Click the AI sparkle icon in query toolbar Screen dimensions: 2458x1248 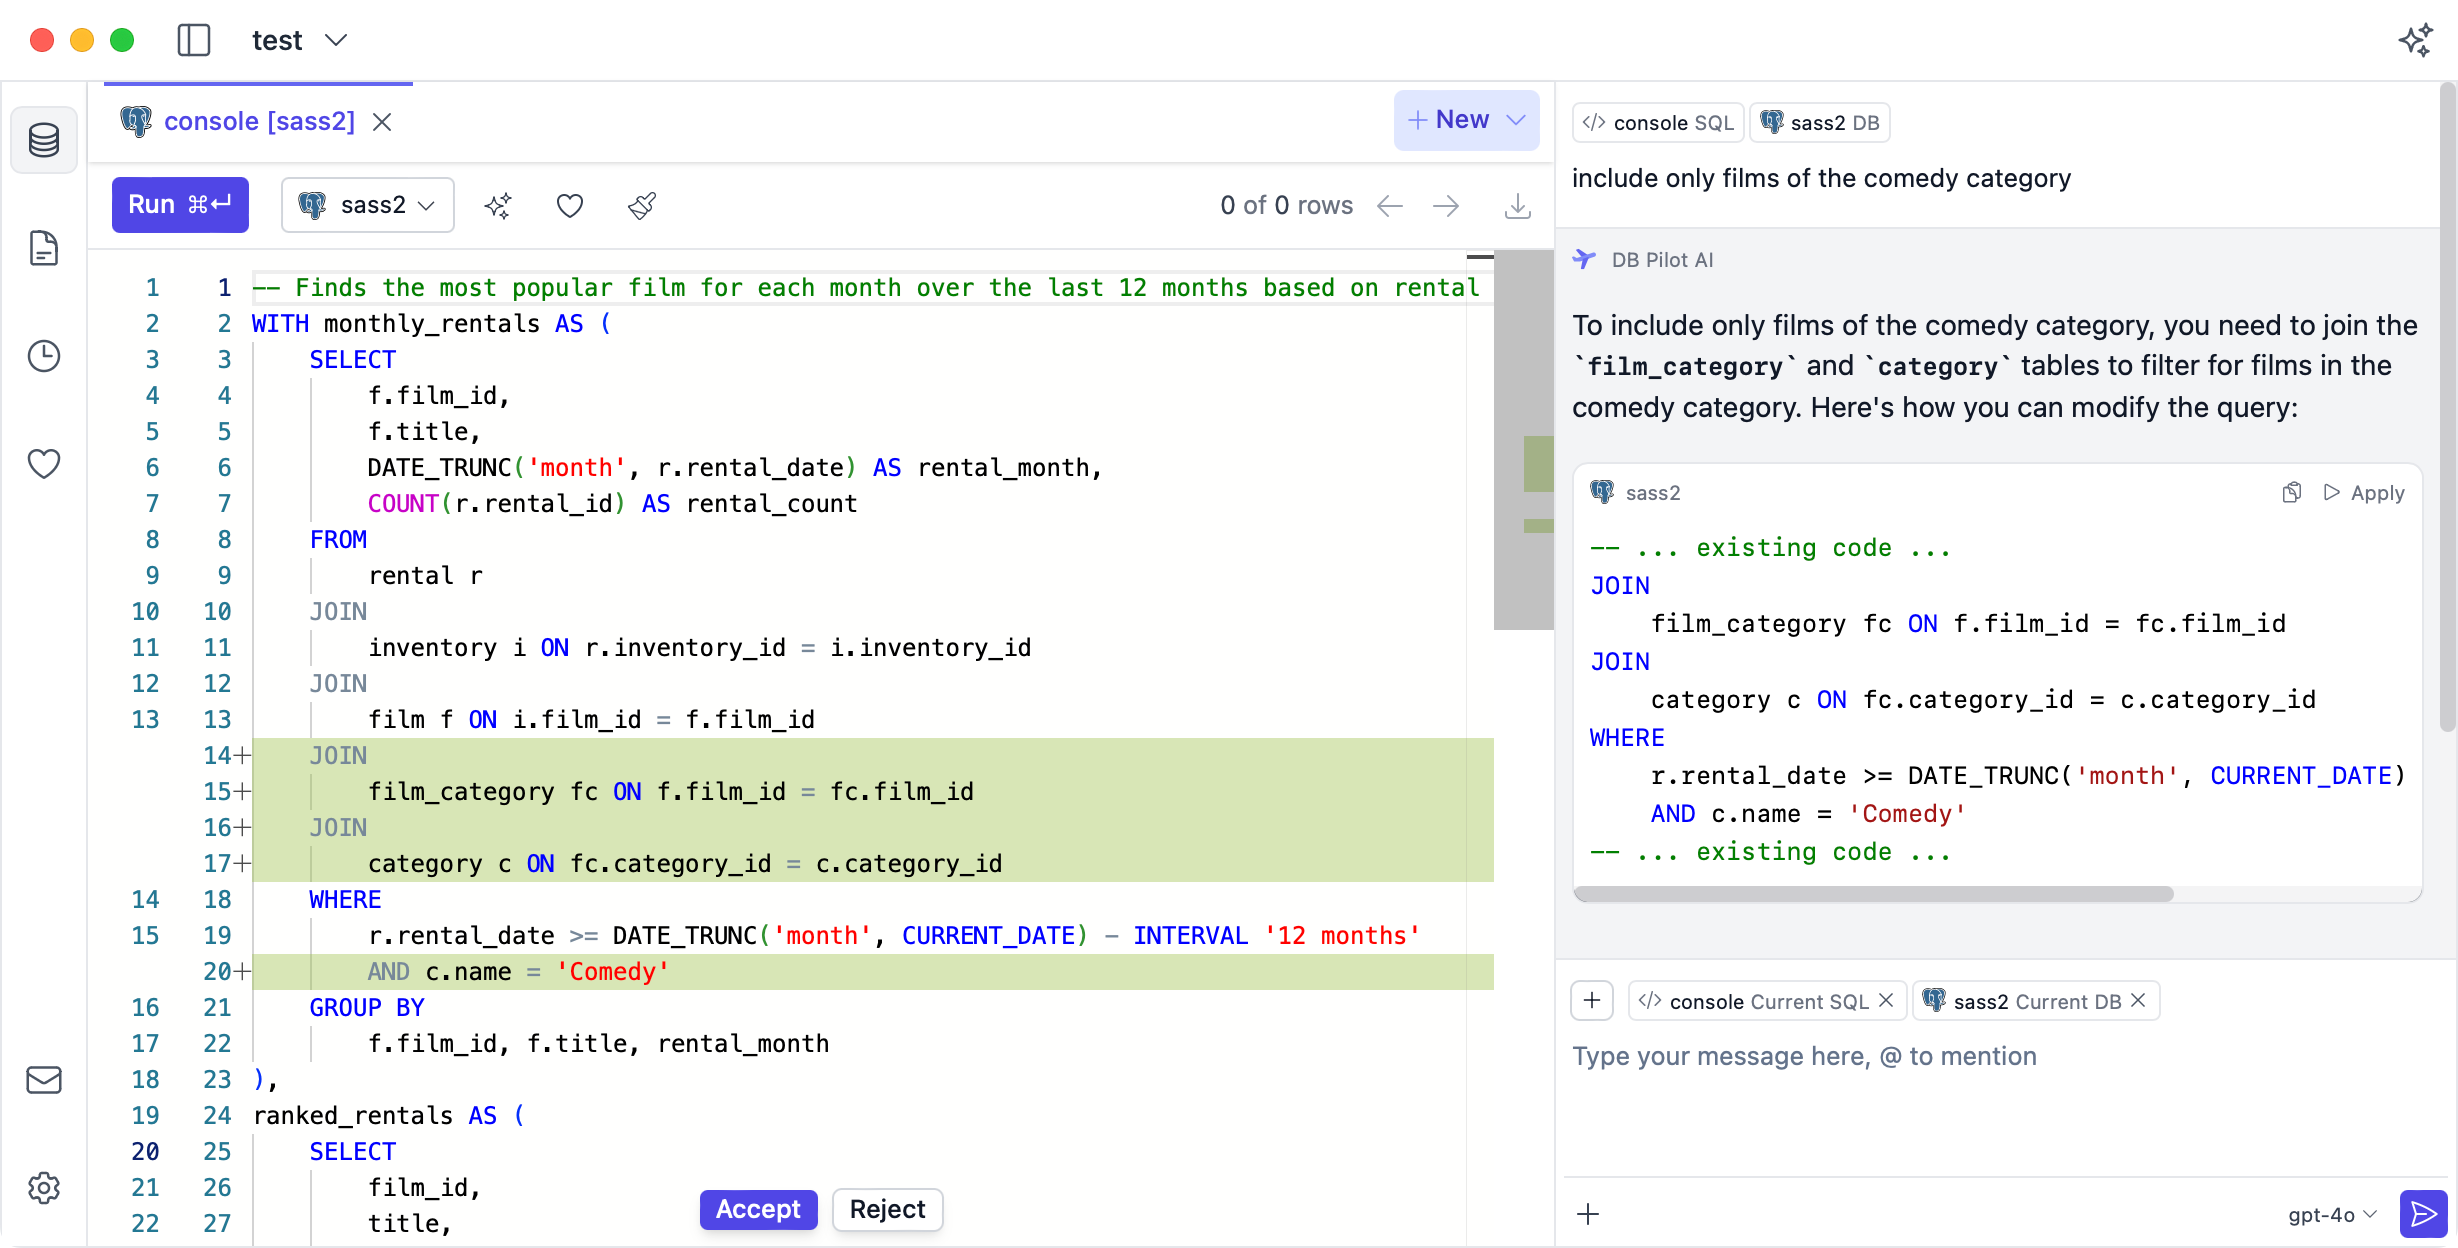click(498, 206)
